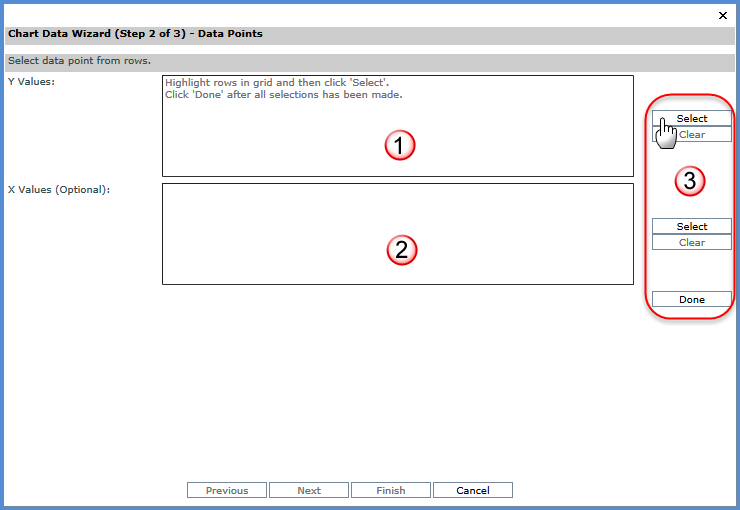
Task: Cancel the Chart Data Wizard
Action: click(x=473, y=490)
